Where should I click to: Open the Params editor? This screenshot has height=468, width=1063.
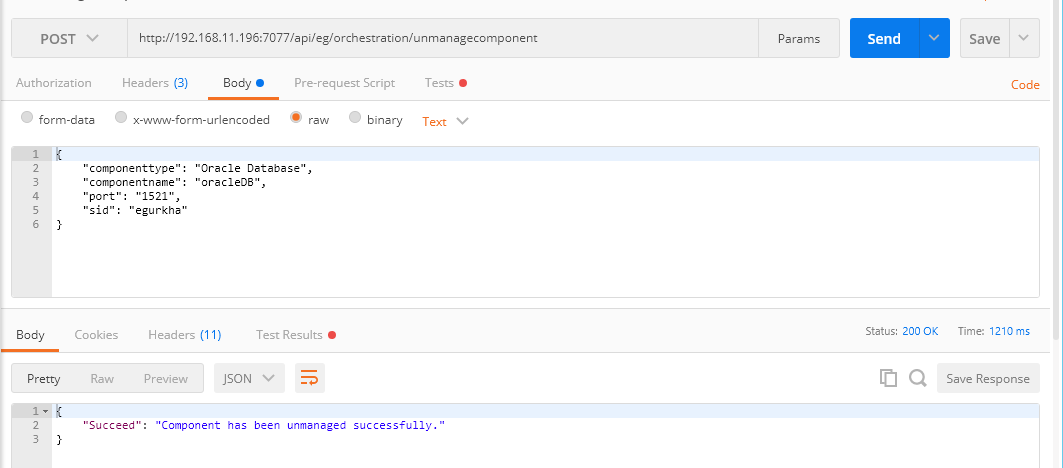[x=799, y=39]
